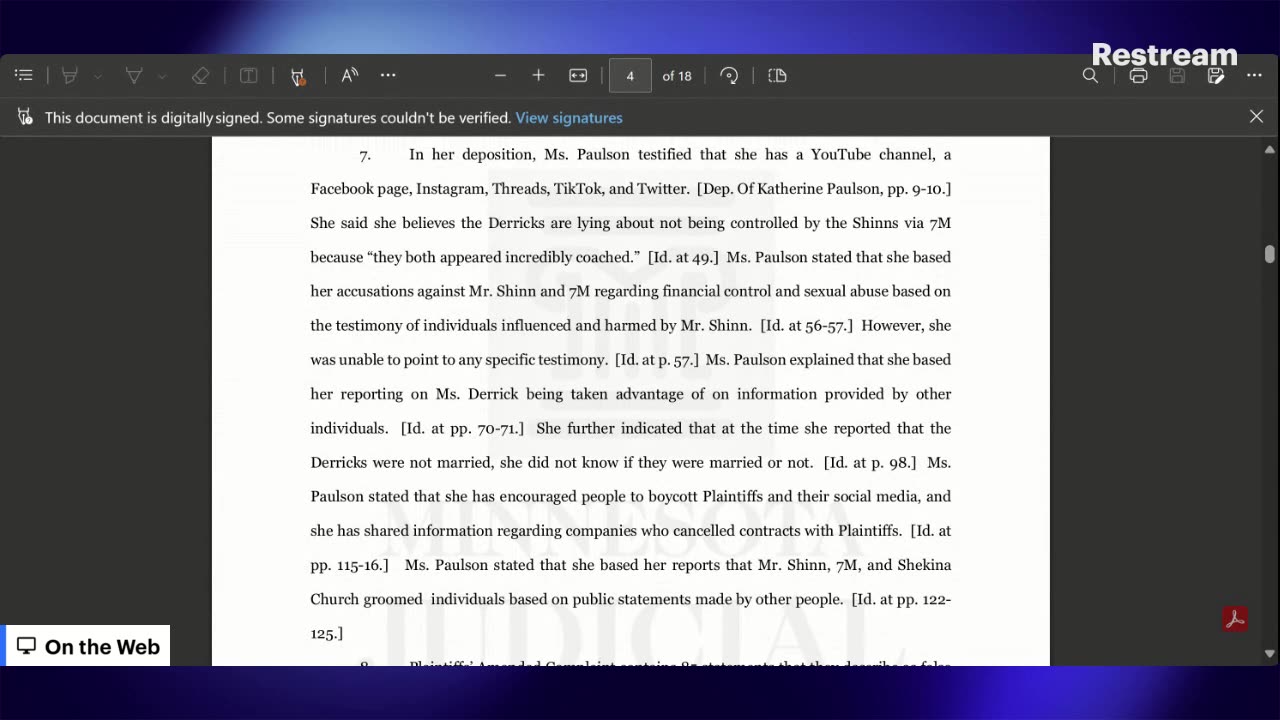1280x720 pixels.
Task: Switch page view layout
Action: 777,75
